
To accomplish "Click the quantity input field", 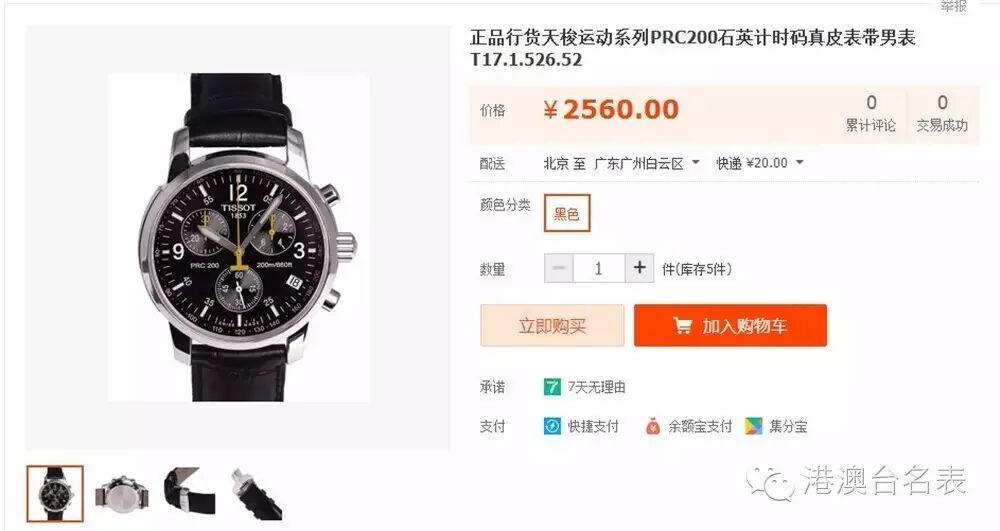I will 599,268.
